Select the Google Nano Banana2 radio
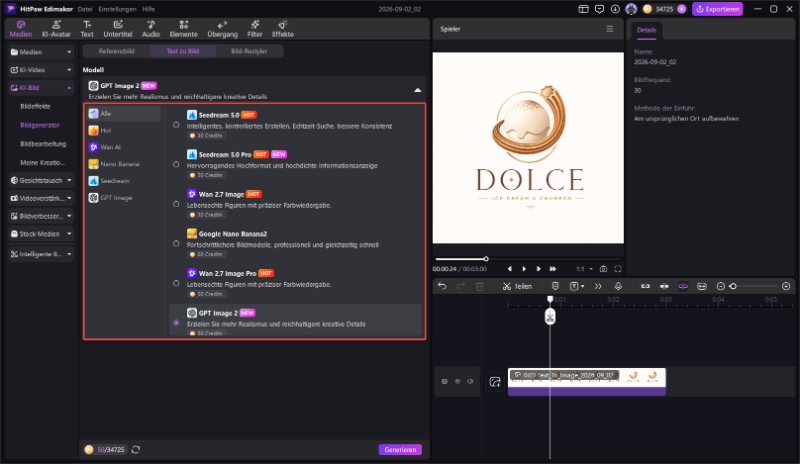This screenshot has width=800, height=464. (x=176, y=243)
